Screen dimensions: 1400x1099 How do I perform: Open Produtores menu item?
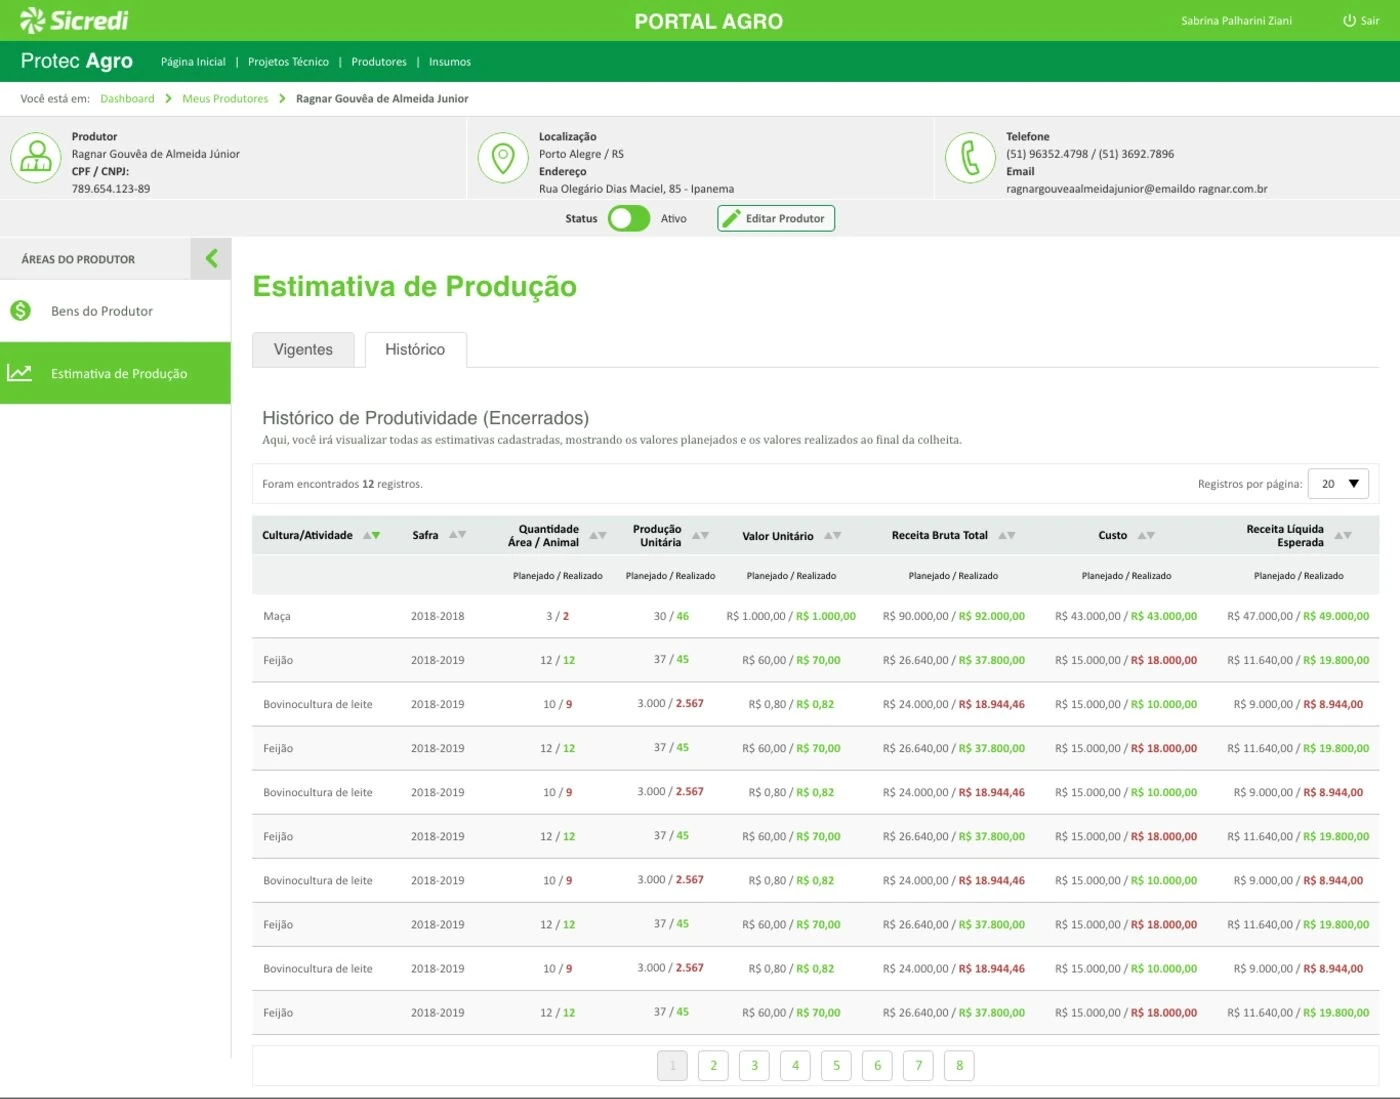click(x=379, y=62)
